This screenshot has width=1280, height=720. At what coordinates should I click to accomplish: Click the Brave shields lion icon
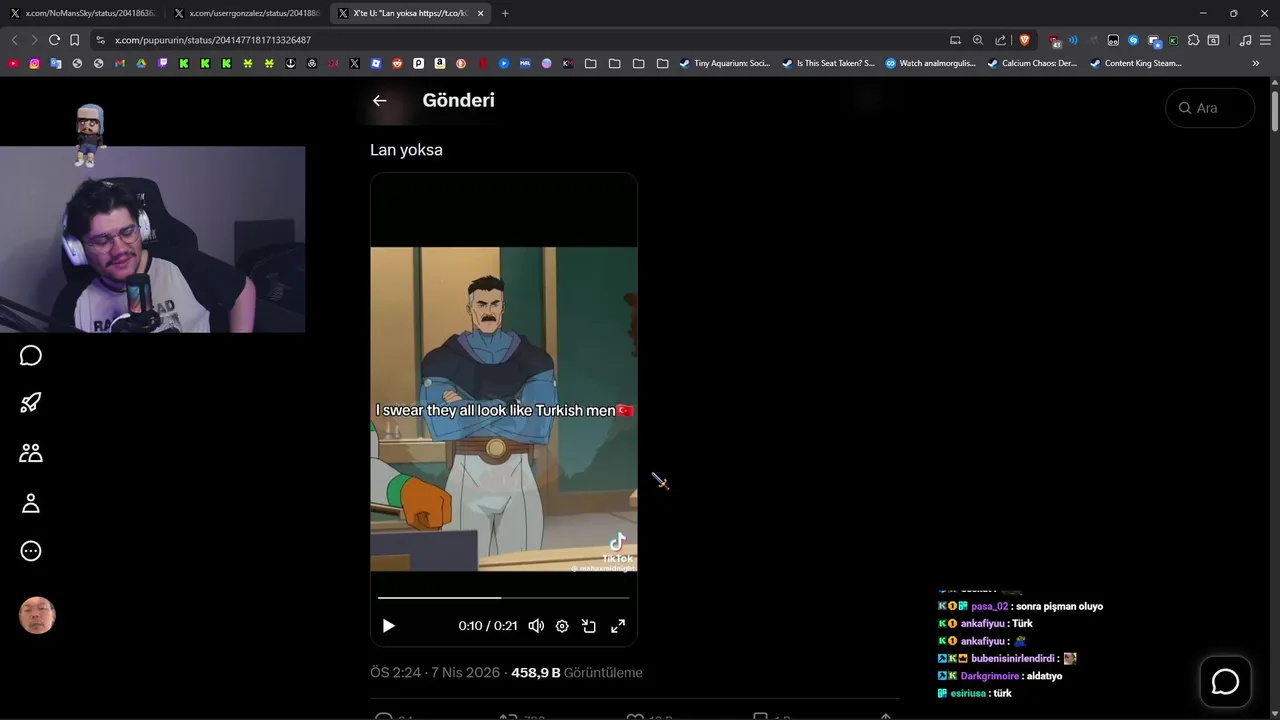click(1024, 40)
